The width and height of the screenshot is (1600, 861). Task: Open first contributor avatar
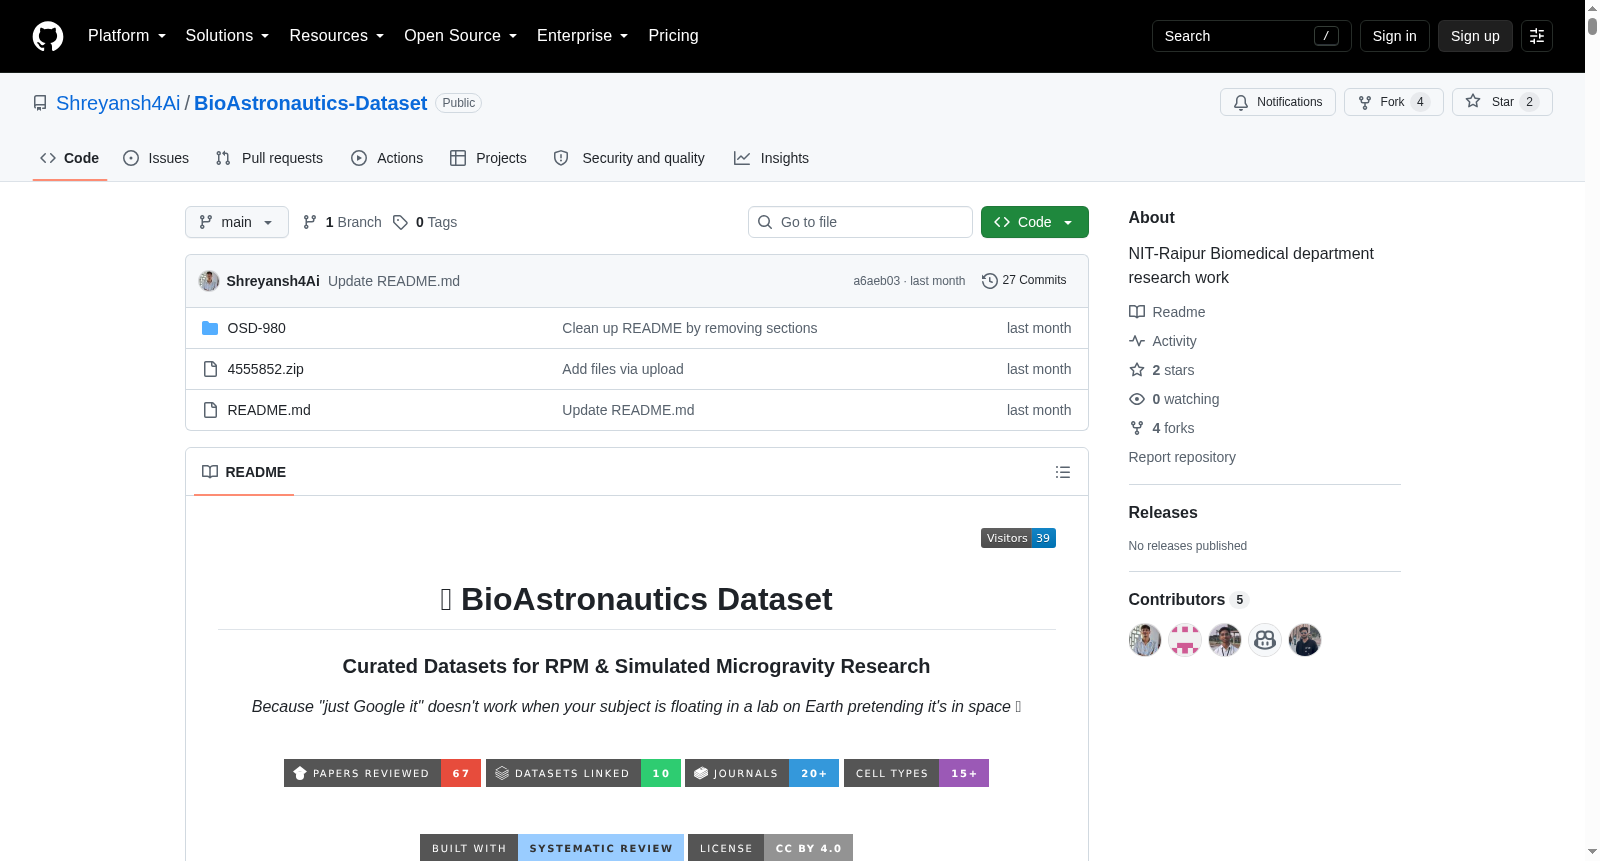coord(1145,640)
